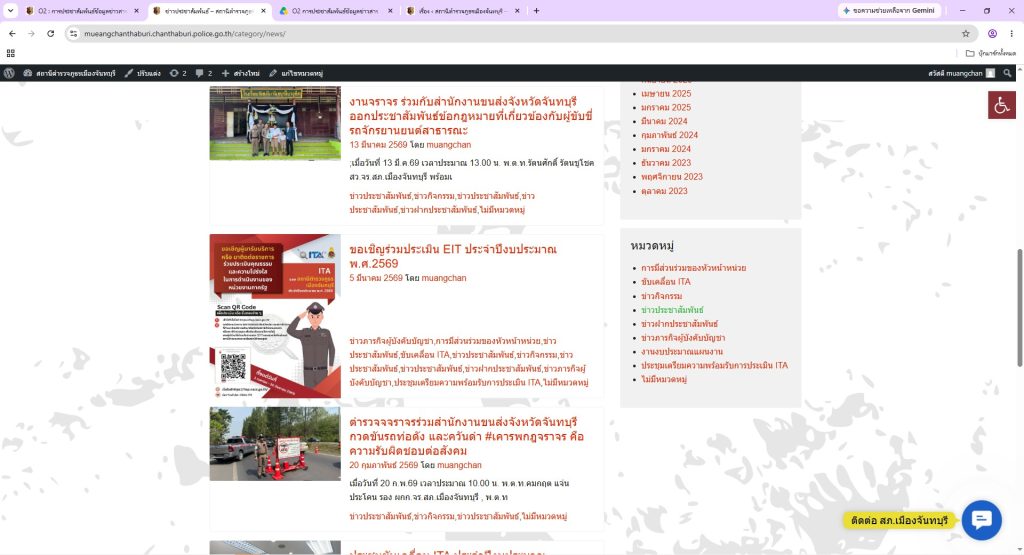
Task: Open the all bookmarks folder
Action: click(991, 53)
